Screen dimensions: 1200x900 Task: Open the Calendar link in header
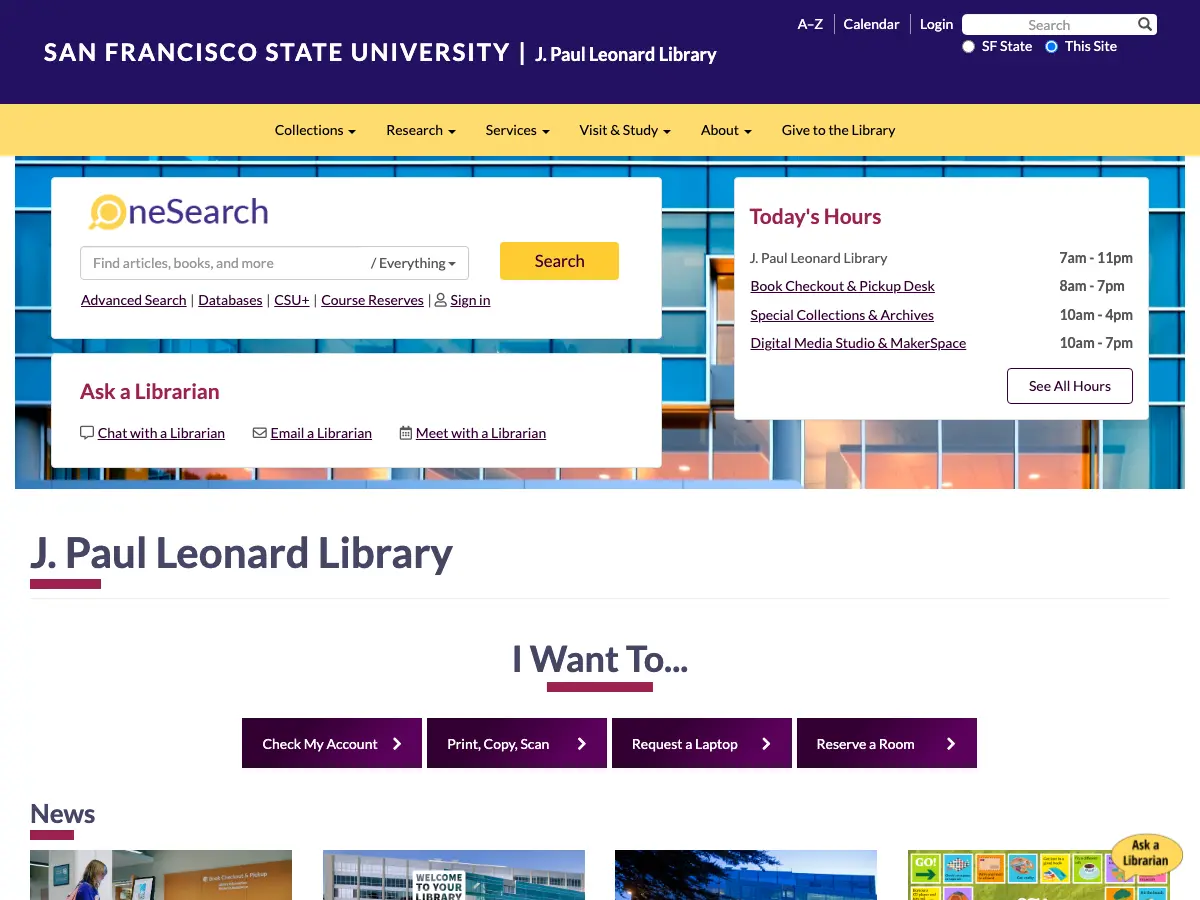click(871, 24)
